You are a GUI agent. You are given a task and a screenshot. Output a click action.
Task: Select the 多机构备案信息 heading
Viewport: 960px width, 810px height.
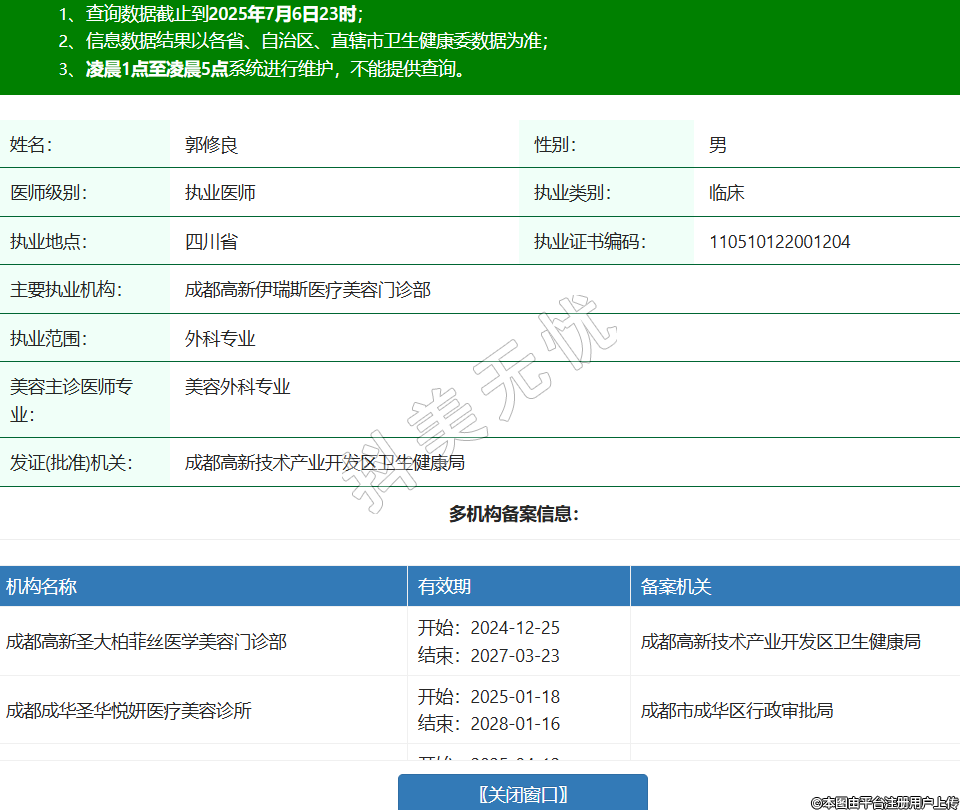tap(513, 514)
